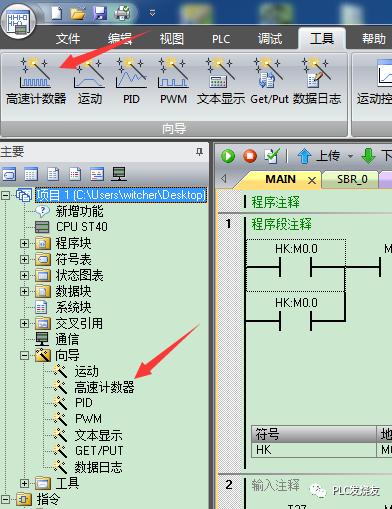
Task: Select 通信 in project tree
Action: [x=67, y=339]
